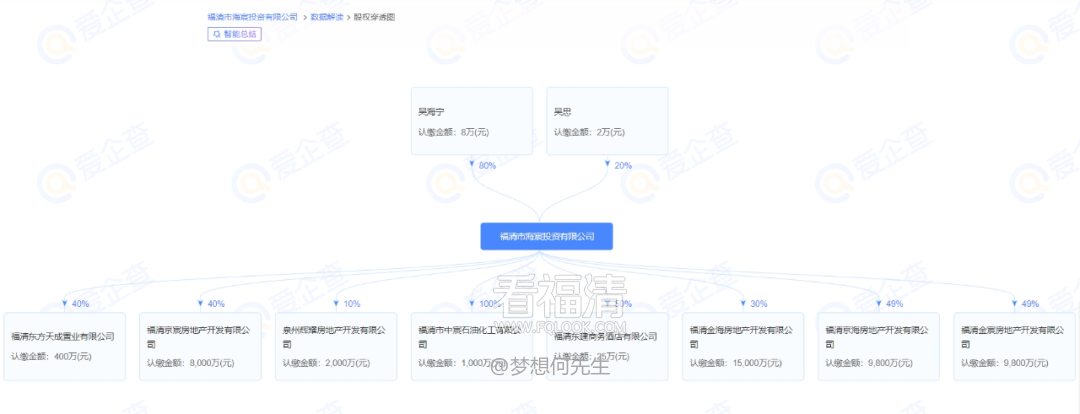Viewport: 1080px width, 414px height.
Task: Open the 福清市海宸投资有限公司 breadcrumb link
Action: (x=252, y=17)
